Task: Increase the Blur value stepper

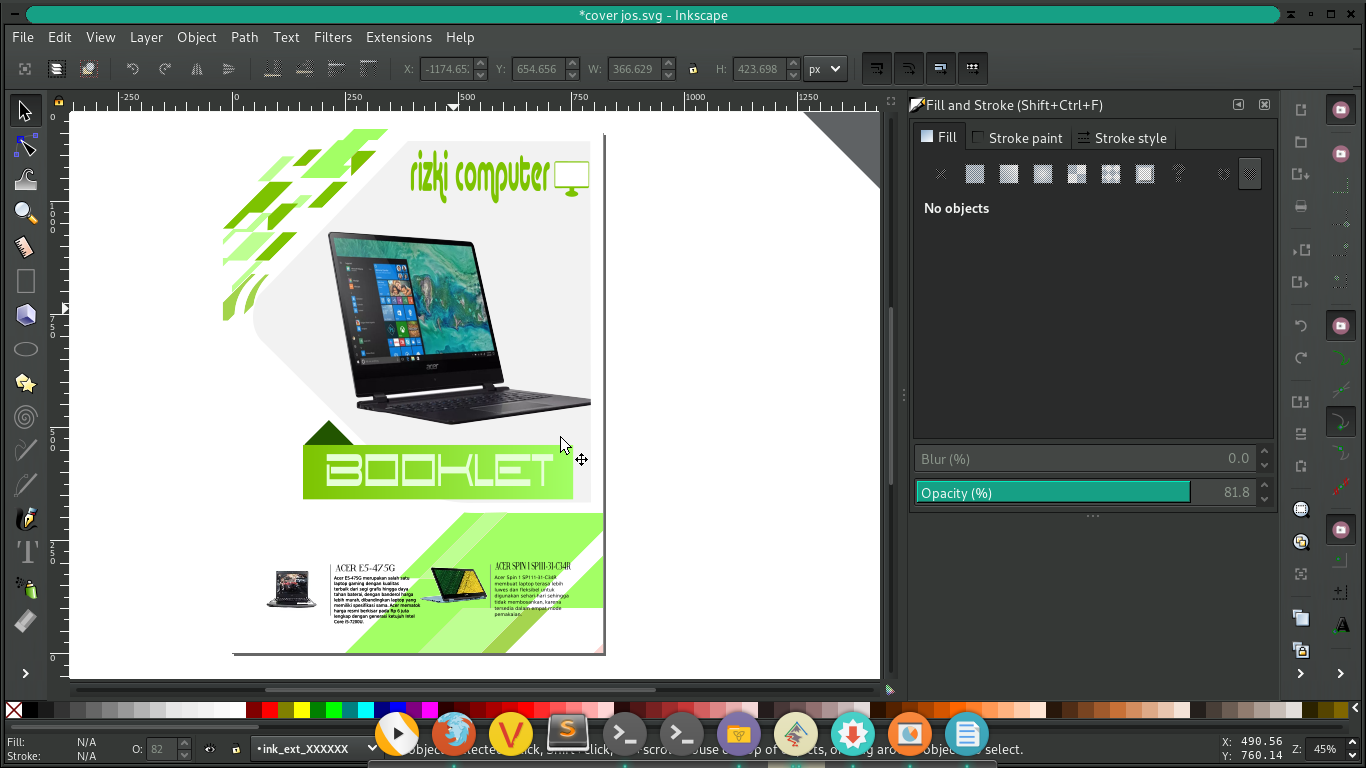Action: 1264,453
